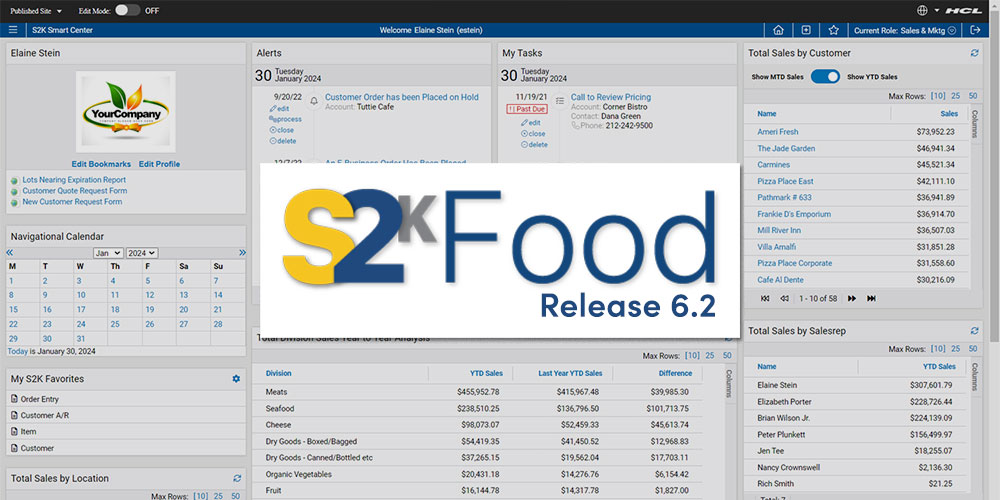Click Today link under calendar
The image size is (1000, 500).
pyautogui.click(x=17, y=351)
